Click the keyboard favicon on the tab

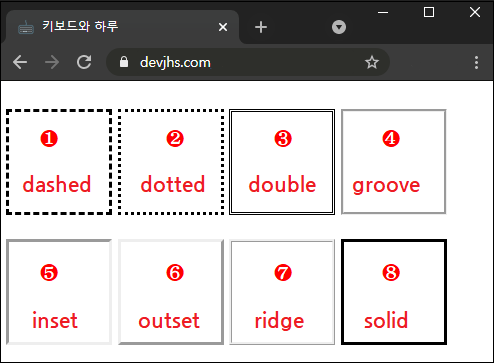pos(26,27)
